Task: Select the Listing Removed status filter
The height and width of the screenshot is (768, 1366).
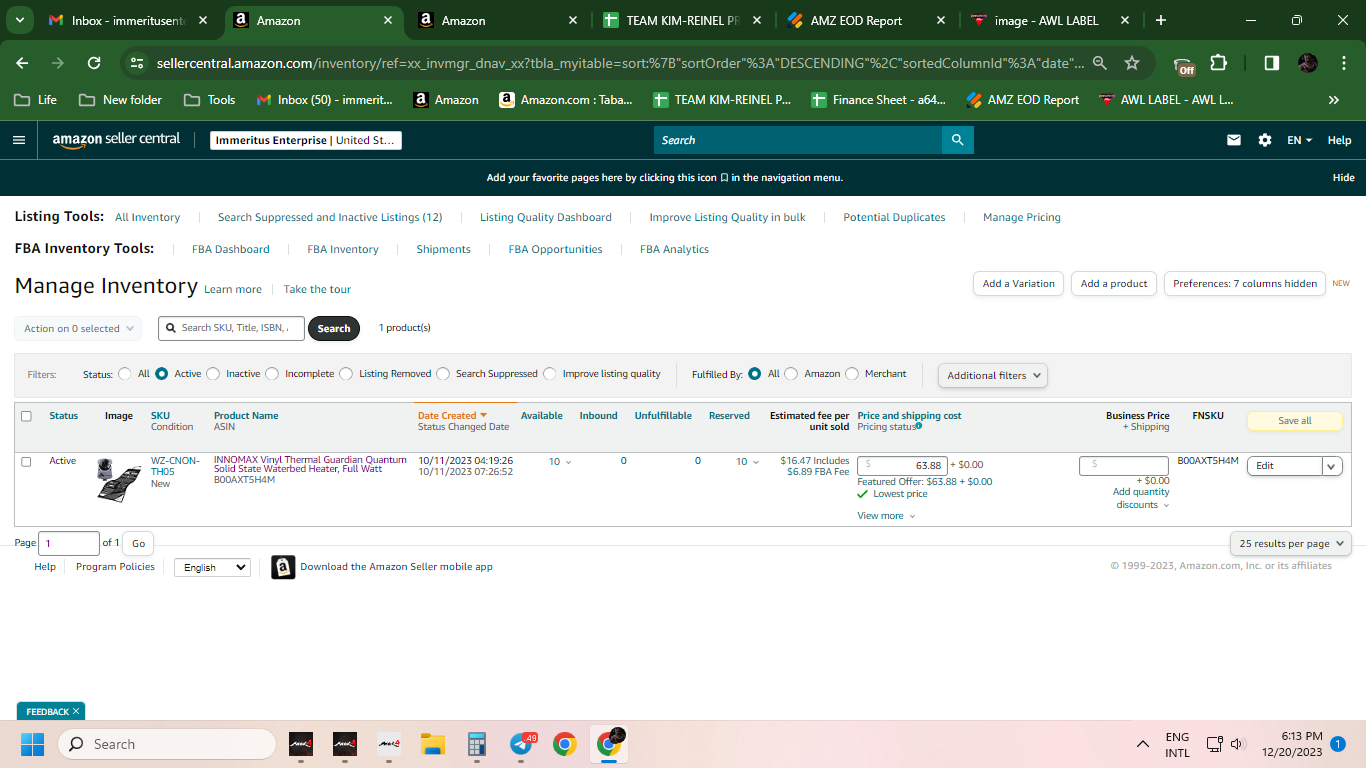Action: (346, 374)
